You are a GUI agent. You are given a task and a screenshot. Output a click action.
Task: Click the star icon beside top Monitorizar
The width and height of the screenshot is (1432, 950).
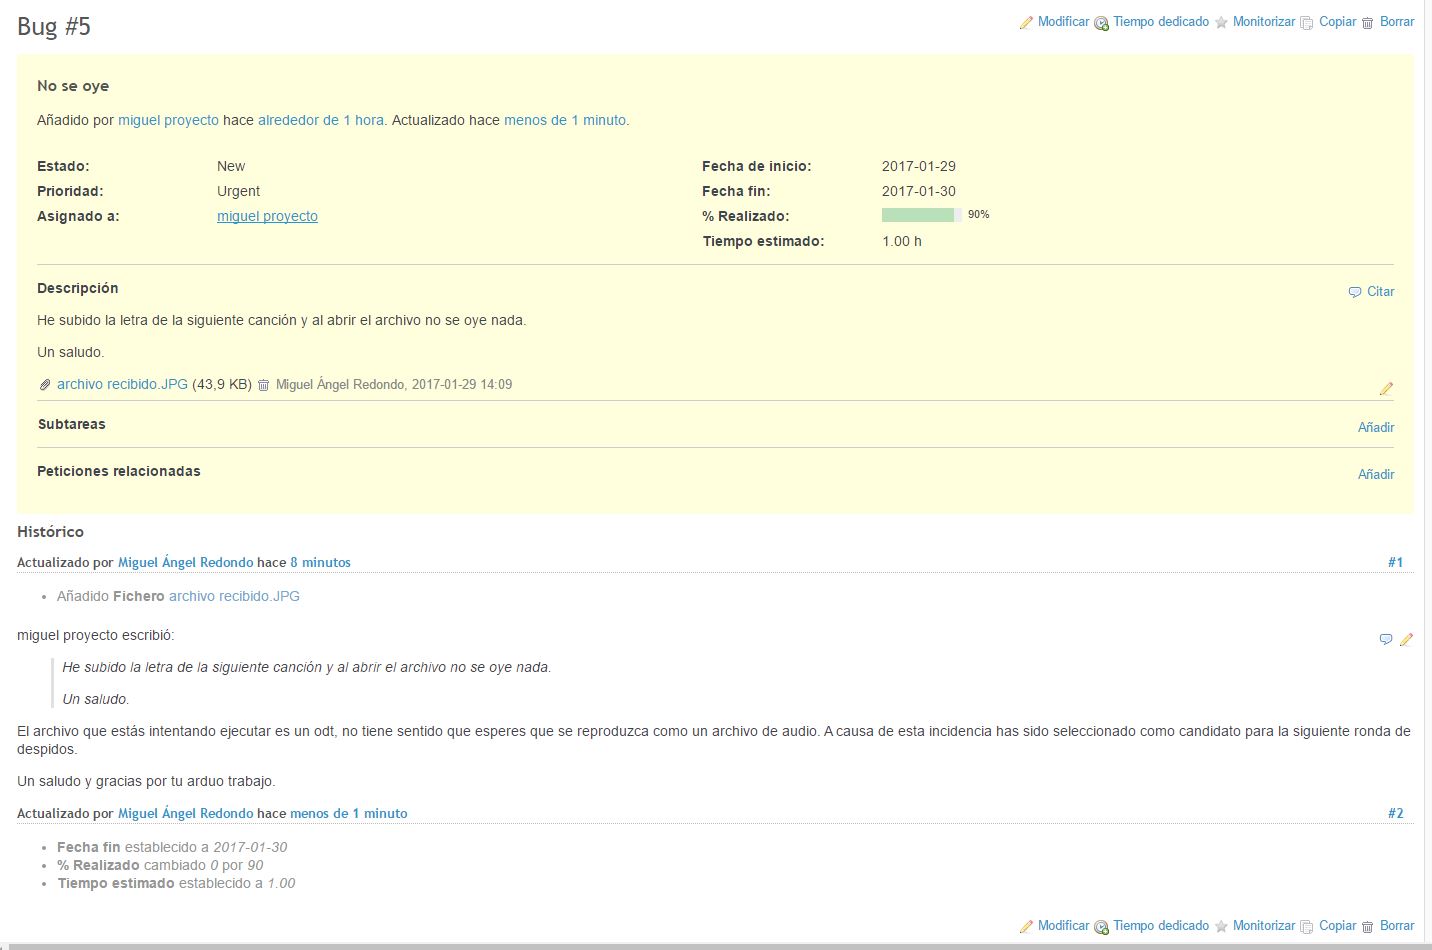pos(1221,23)
